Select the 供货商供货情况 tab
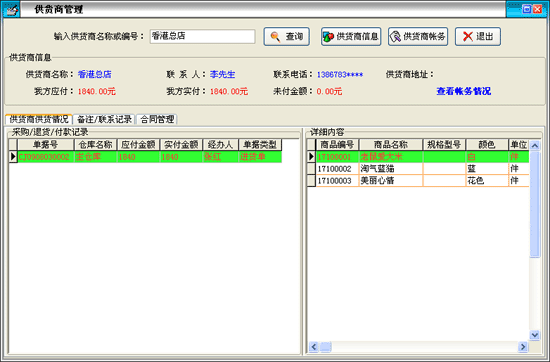The width and height of the screenshot is (550, 362). point(39,119)
